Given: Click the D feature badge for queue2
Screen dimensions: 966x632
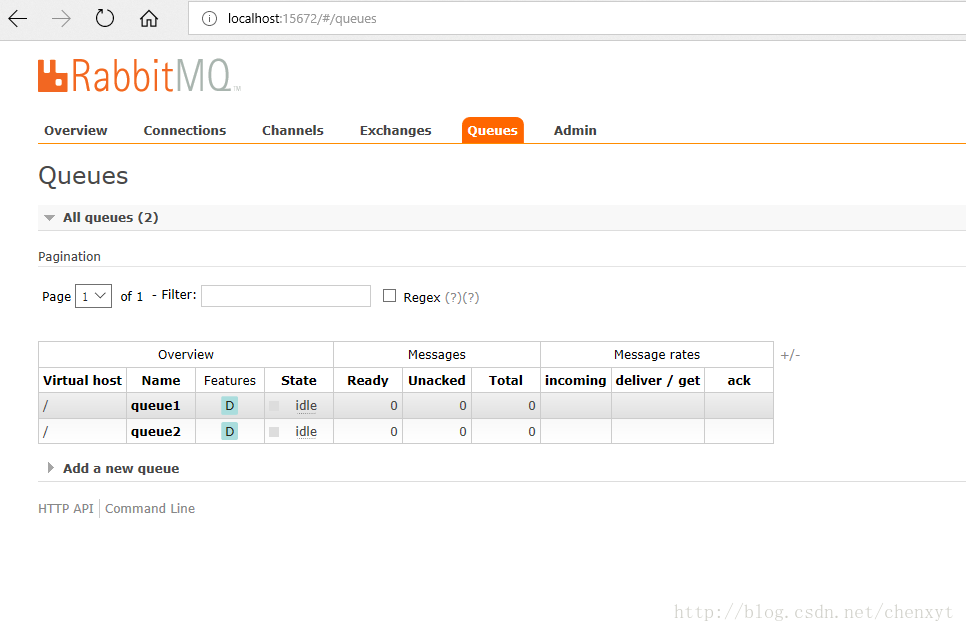Looking at the screenshot, I should 230,432.
